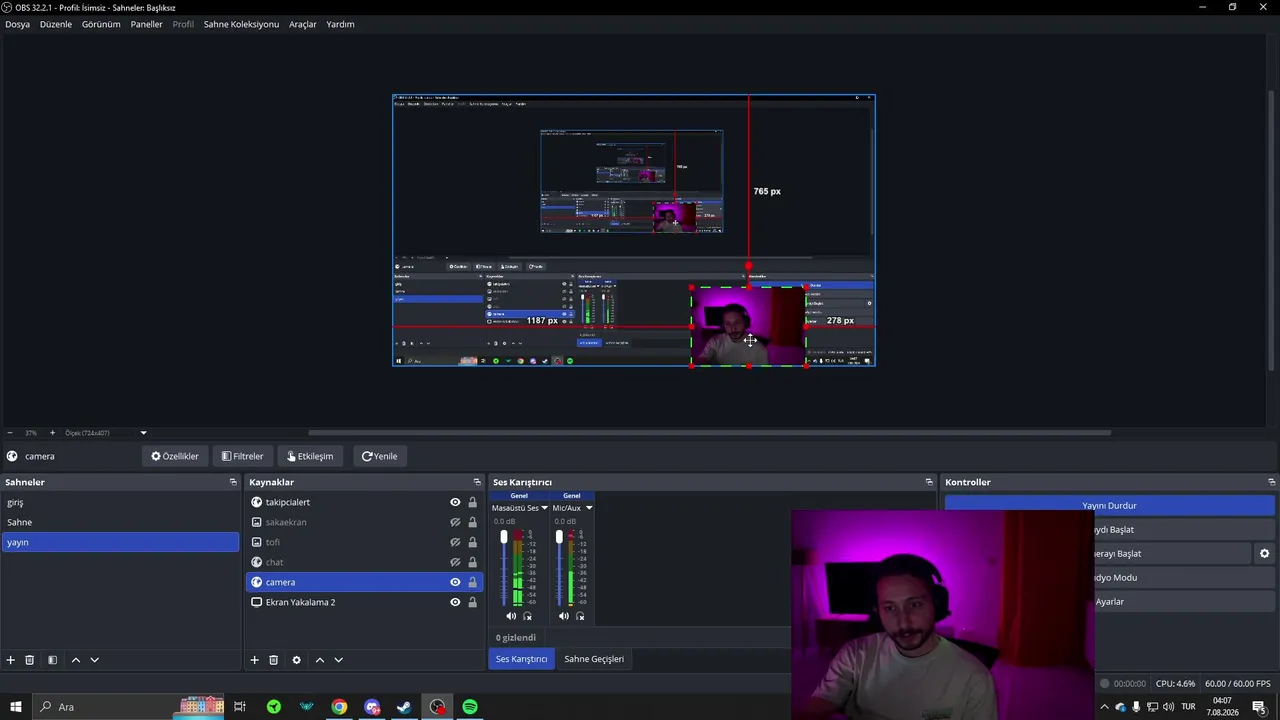Select the Ekran Yakalama 2 source
Viewport: 1280px width, 720px height.
coord(364,602)
